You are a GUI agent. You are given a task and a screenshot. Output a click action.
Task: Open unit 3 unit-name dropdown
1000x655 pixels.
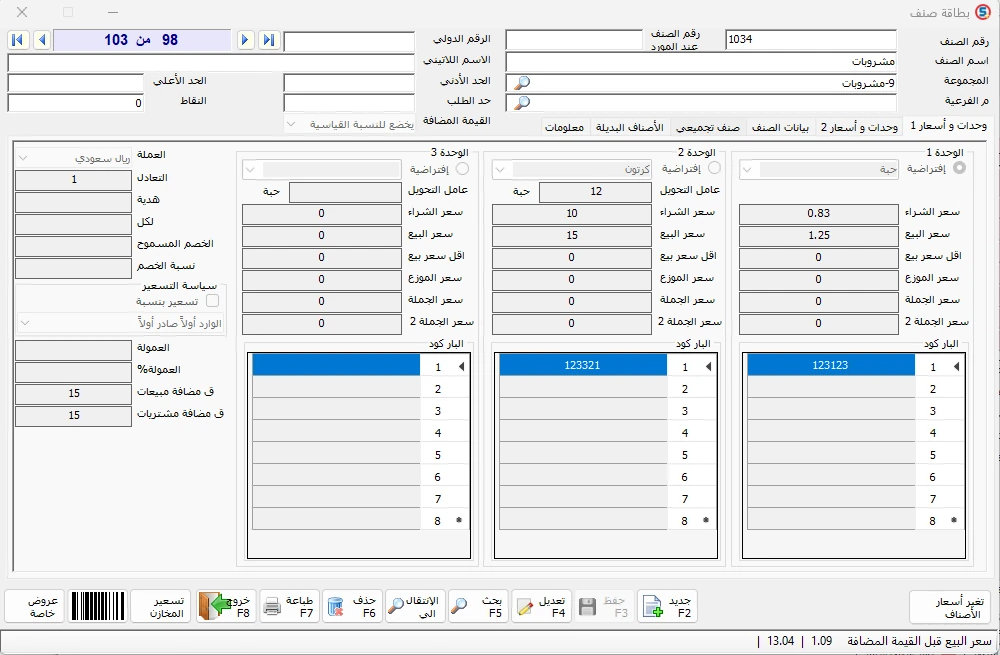pyautogui.click(x=250, y=170)
